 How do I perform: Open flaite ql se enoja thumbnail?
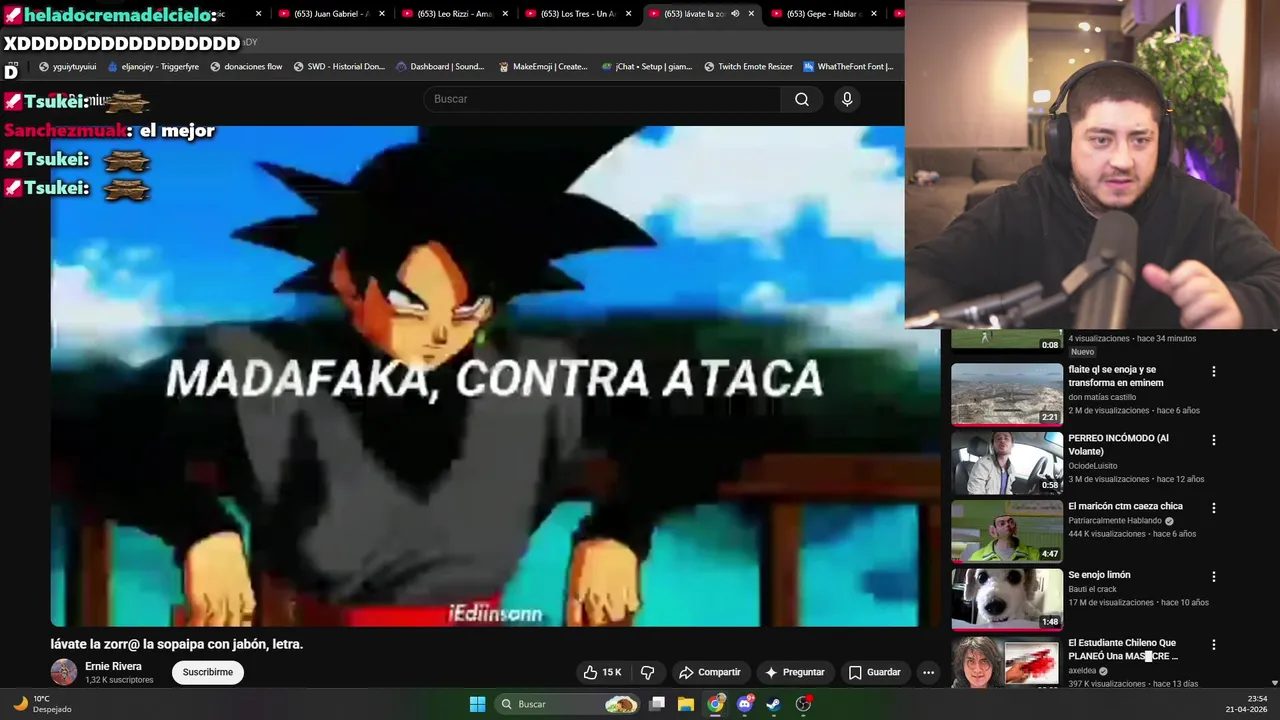[1007, 394]
